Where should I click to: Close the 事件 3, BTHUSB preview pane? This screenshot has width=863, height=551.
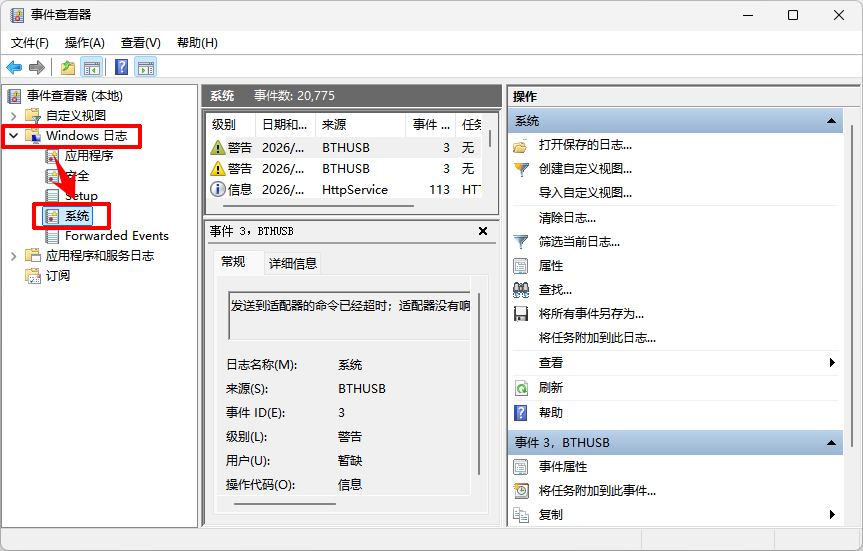coord(483,231)
